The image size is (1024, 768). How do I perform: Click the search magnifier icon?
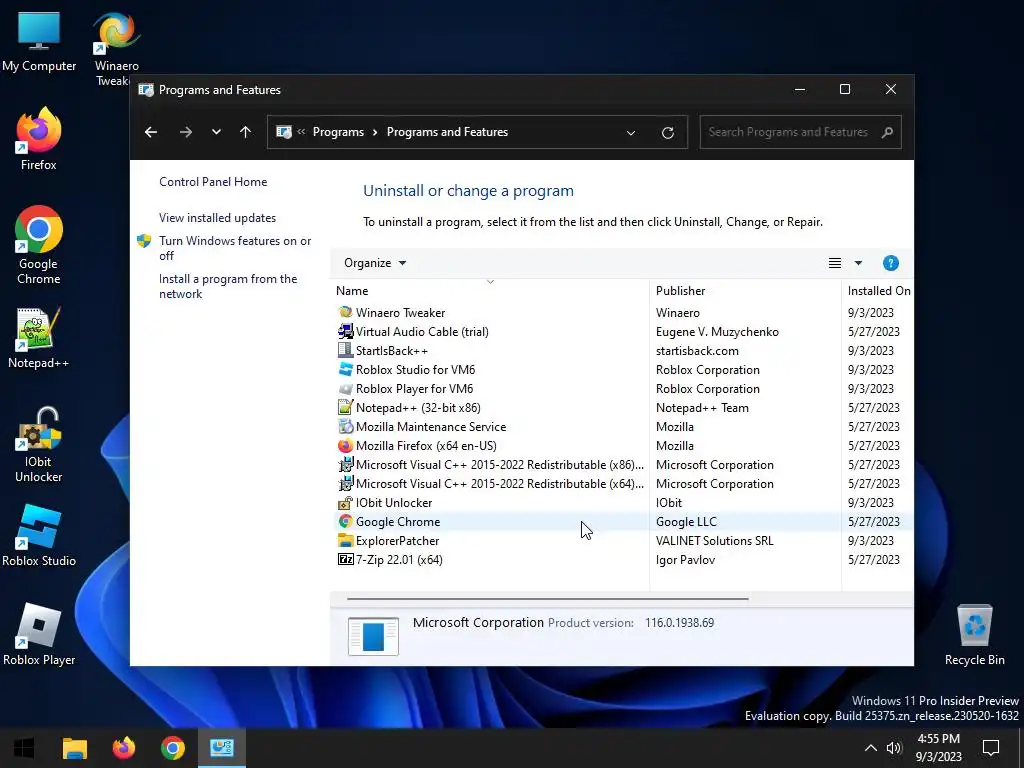tap(887, 132)
